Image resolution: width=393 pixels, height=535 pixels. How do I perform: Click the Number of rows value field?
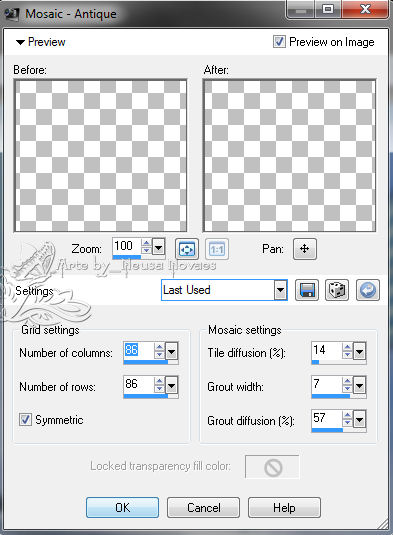139,385
